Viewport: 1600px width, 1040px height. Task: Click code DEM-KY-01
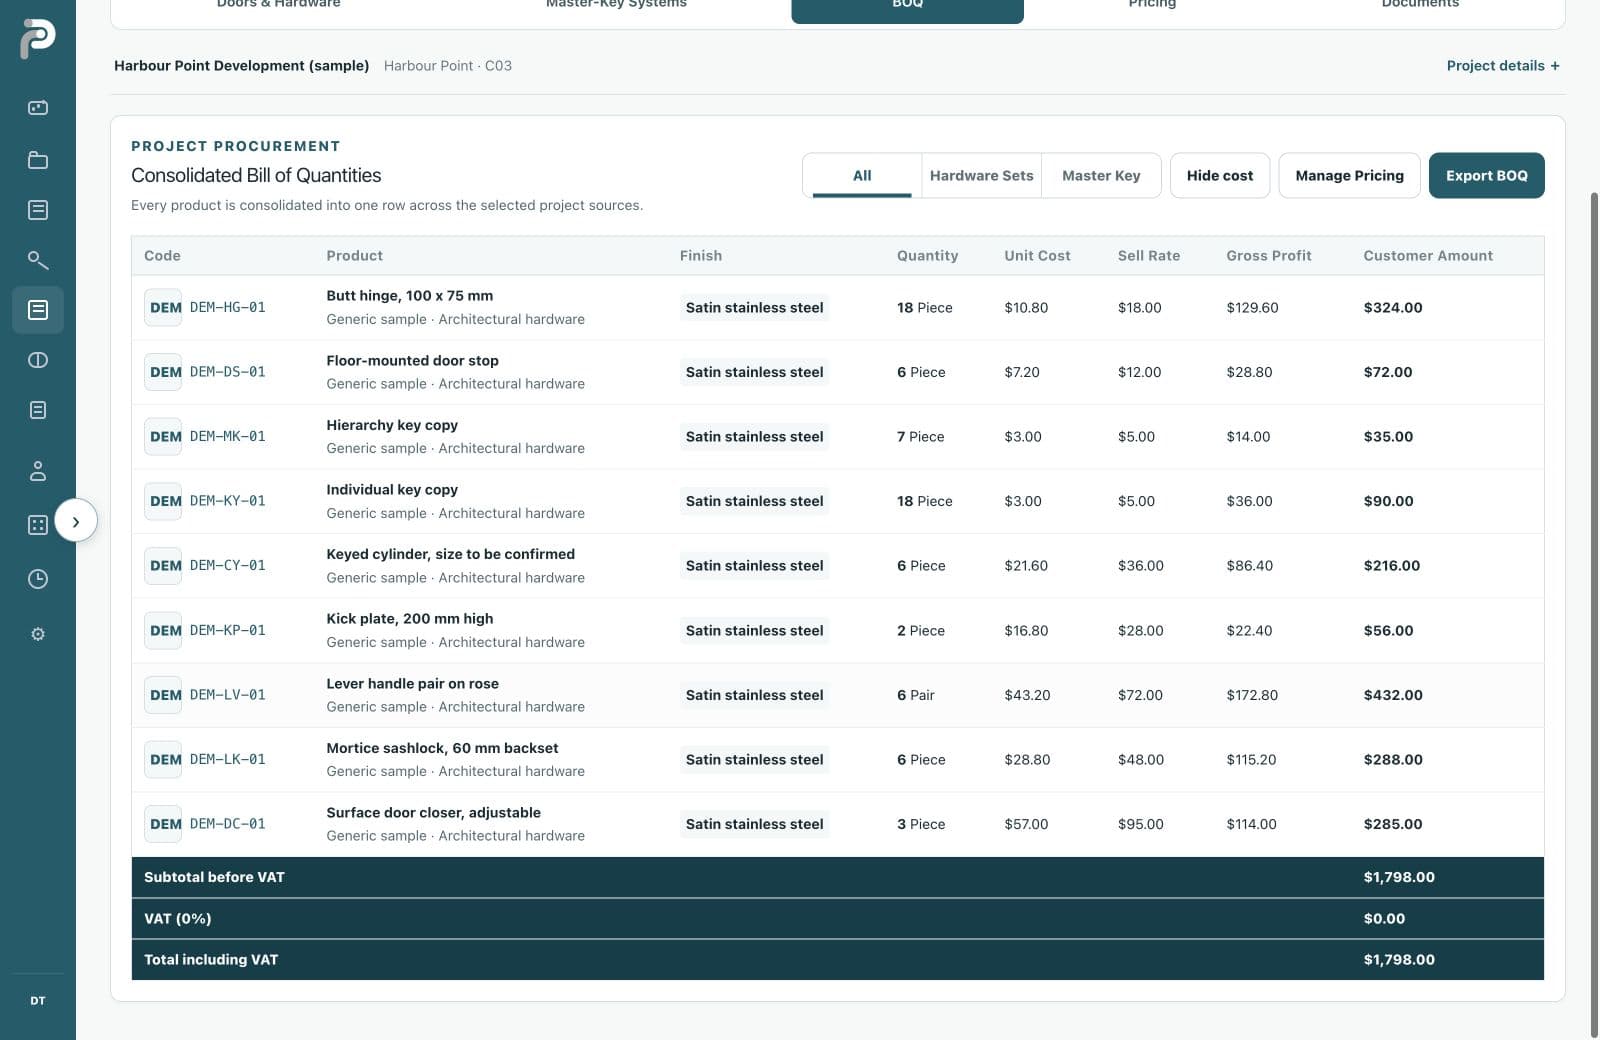(x=228, y=501)
